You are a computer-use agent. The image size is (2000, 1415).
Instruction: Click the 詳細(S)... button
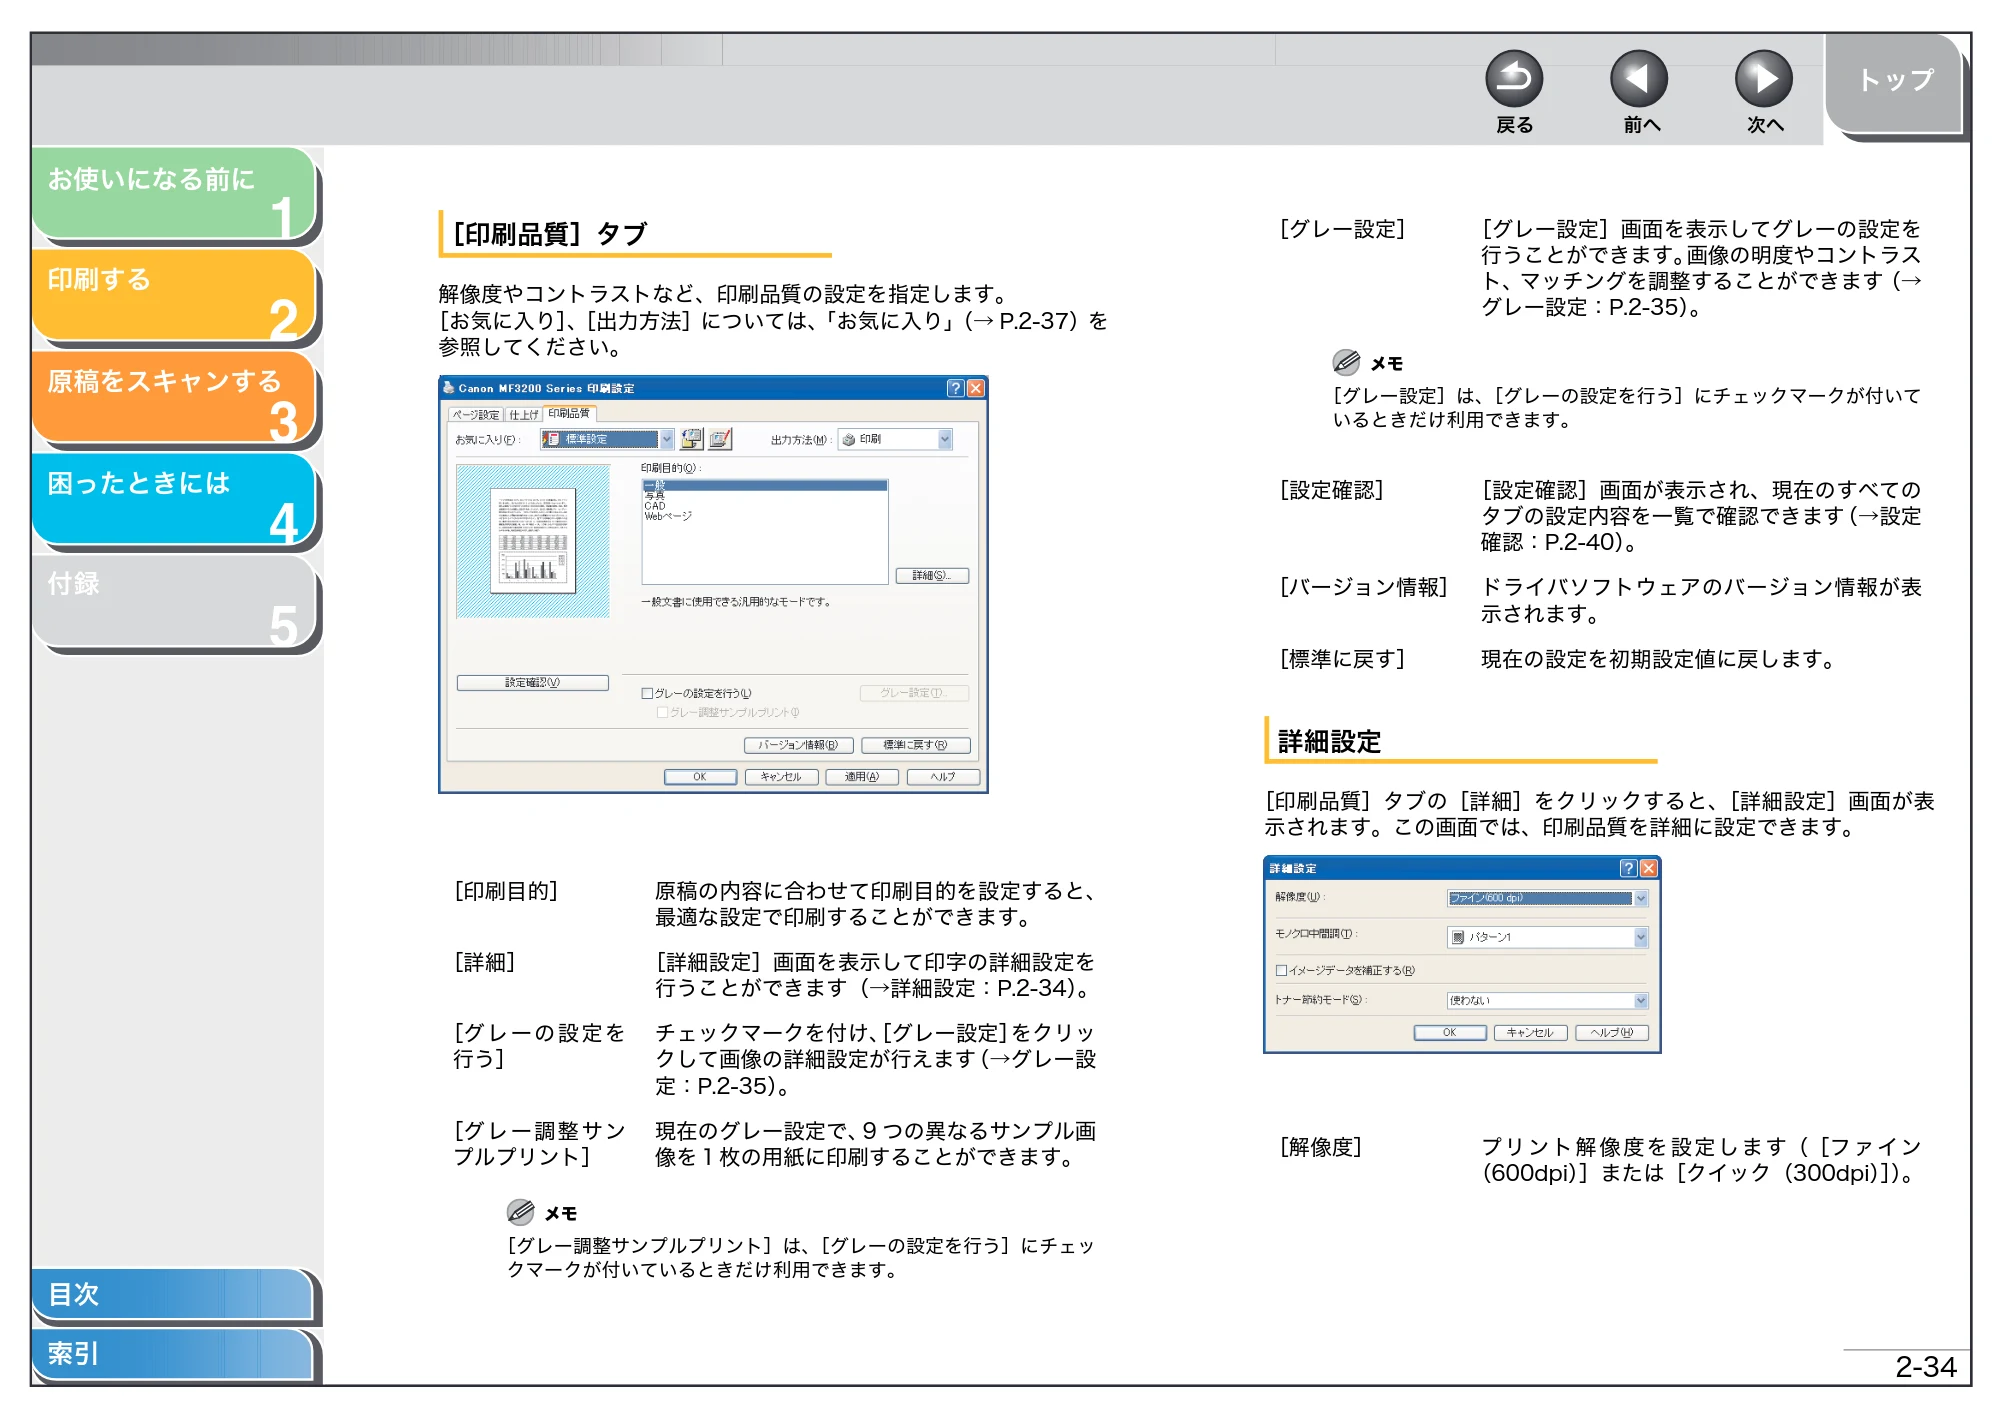pyautogui.click(x=932, y=576)
